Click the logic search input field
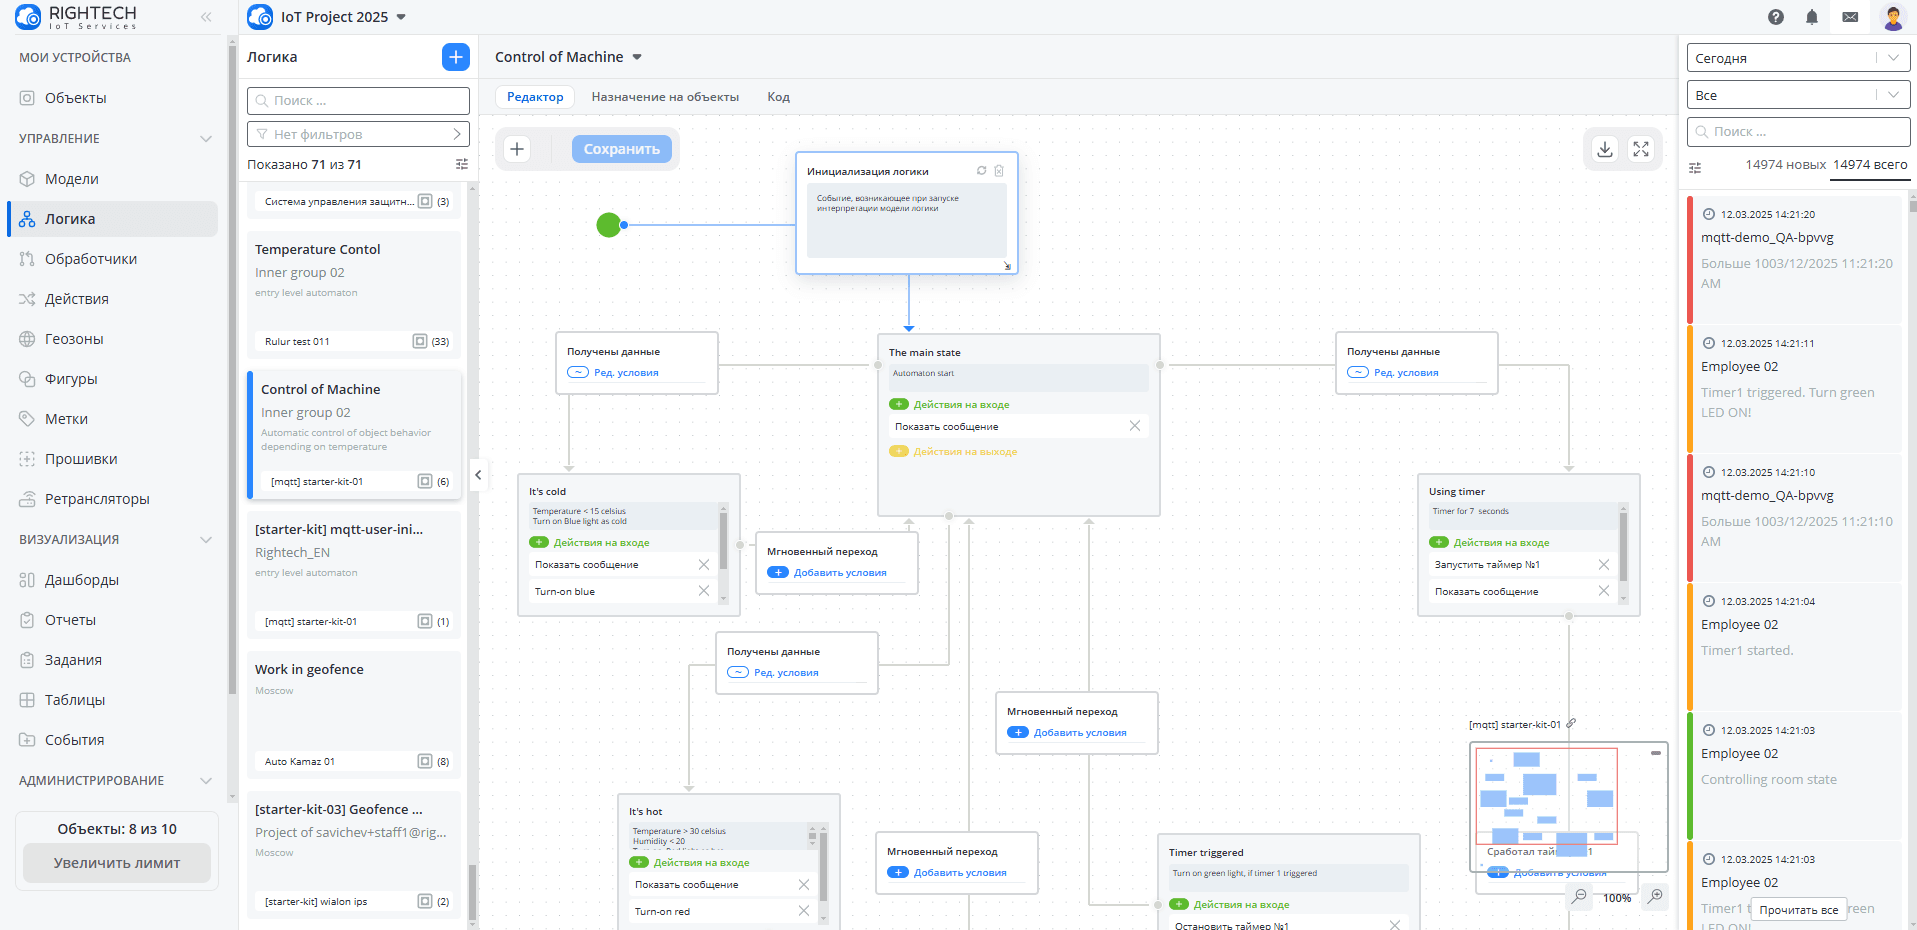 coord(358,101)
